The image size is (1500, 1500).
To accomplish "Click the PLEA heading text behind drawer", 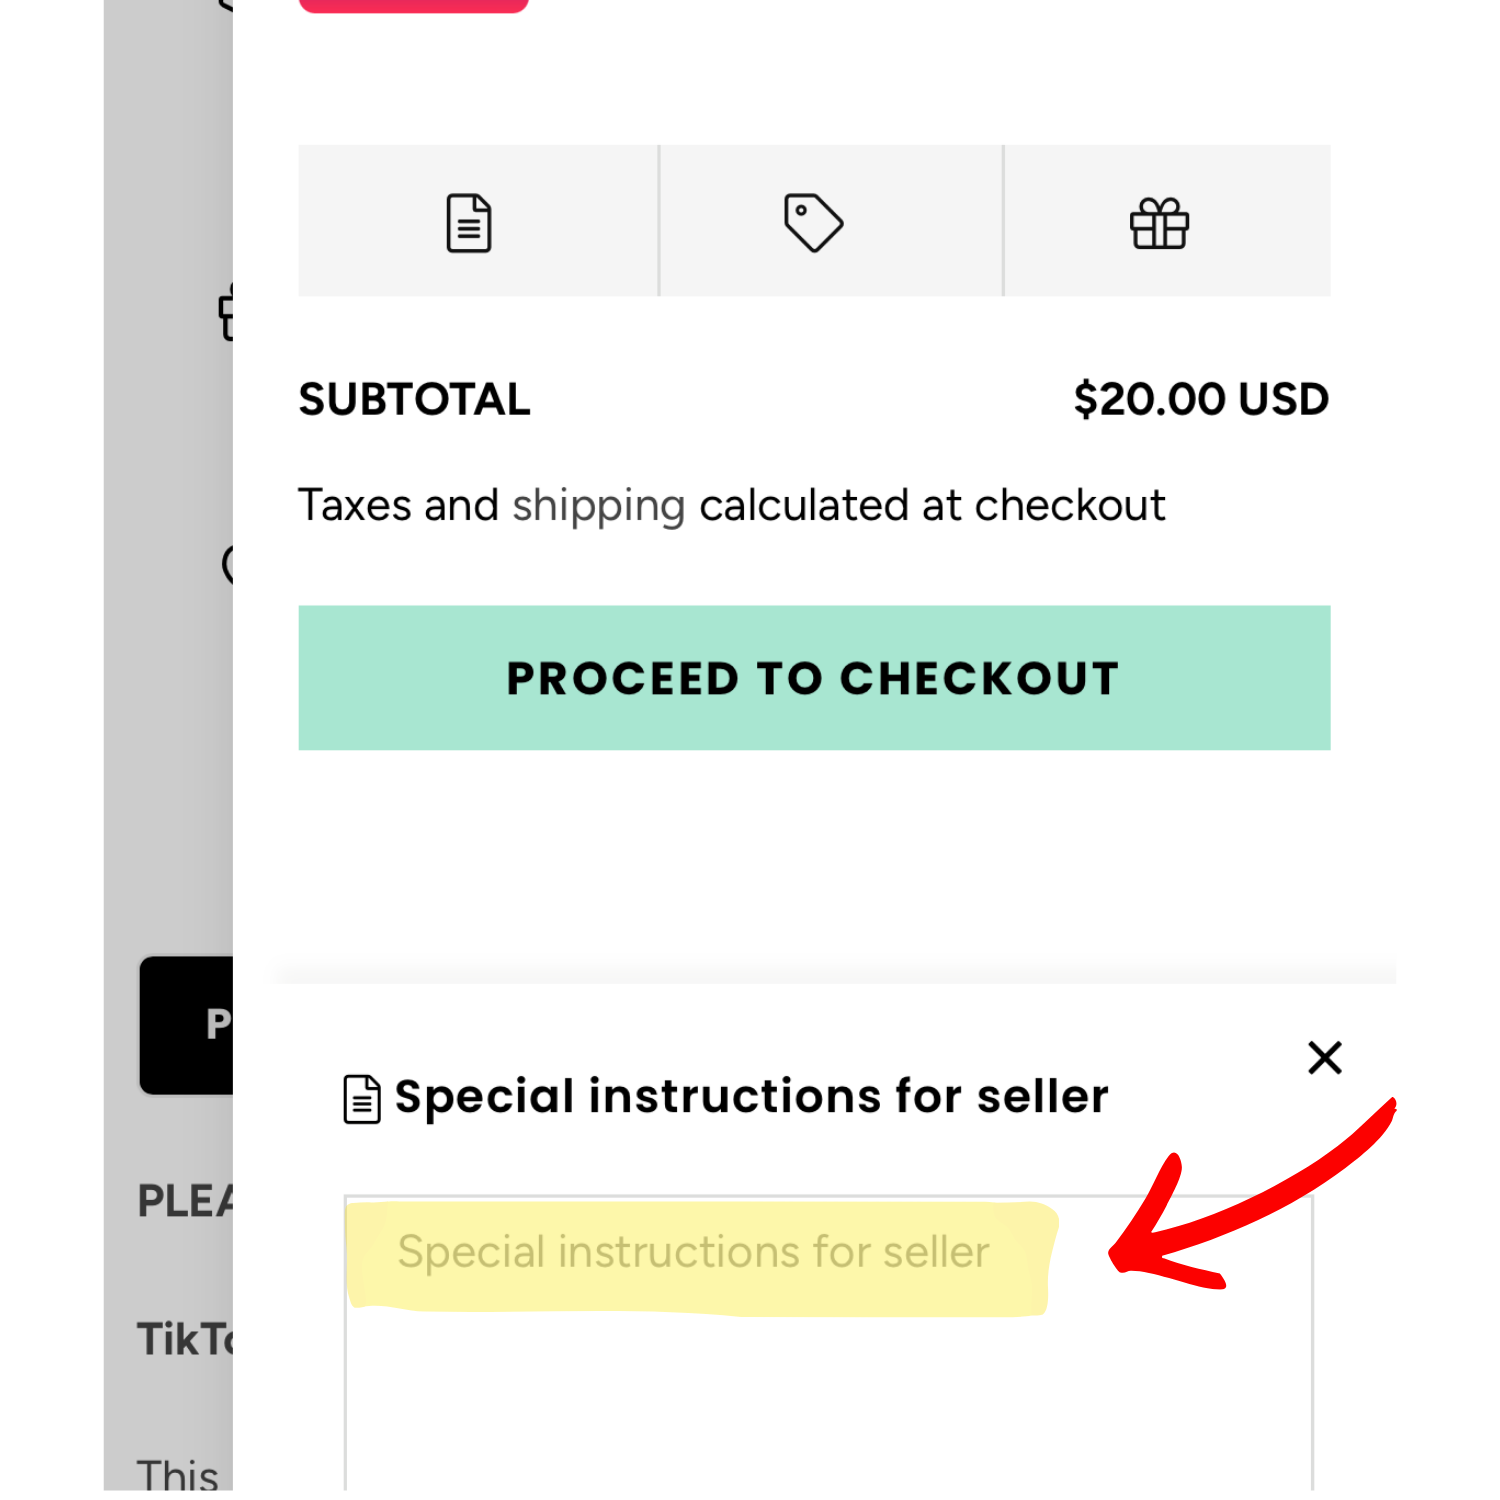I will point(185,1201).
